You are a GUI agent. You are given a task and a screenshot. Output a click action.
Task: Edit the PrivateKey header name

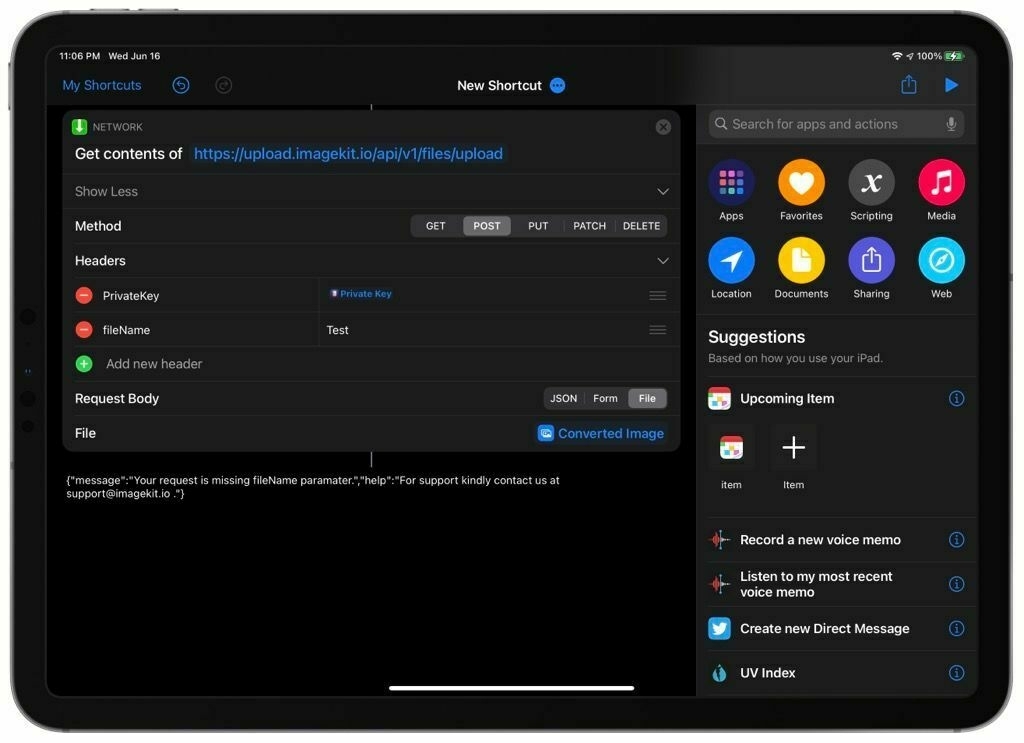(x=131, y=296)
